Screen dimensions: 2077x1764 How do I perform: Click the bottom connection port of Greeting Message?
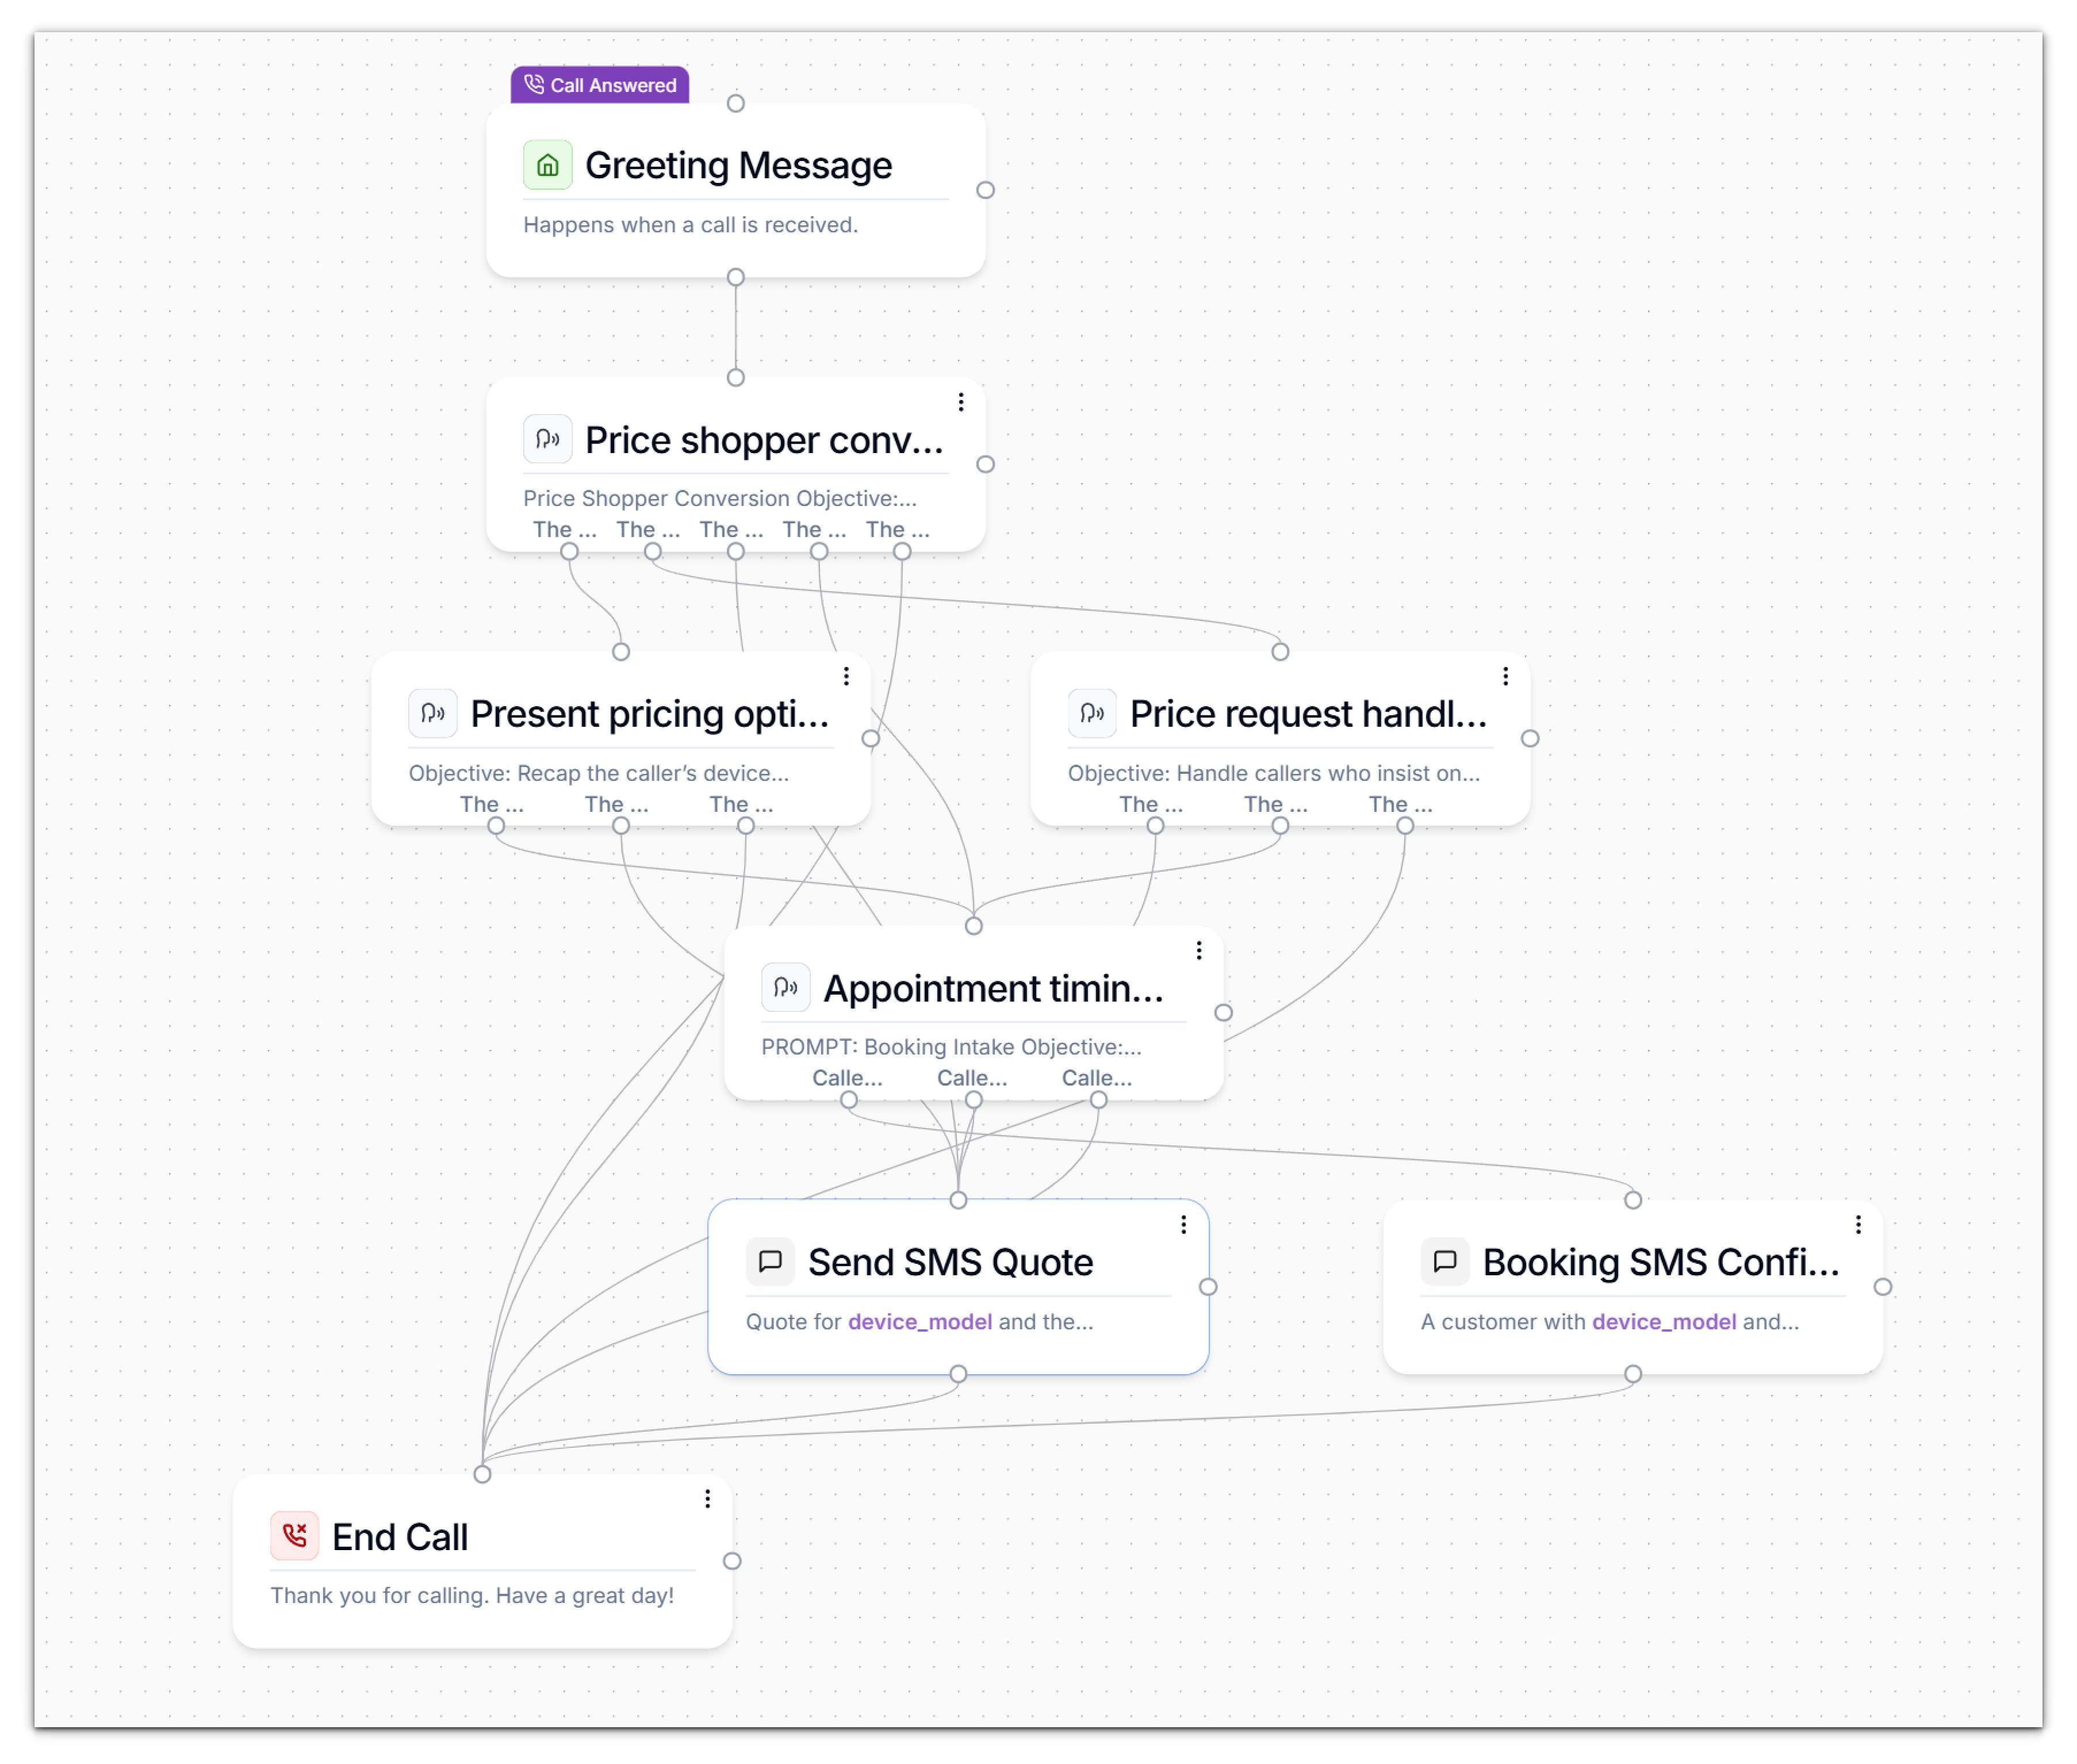(x=736, y=278)
